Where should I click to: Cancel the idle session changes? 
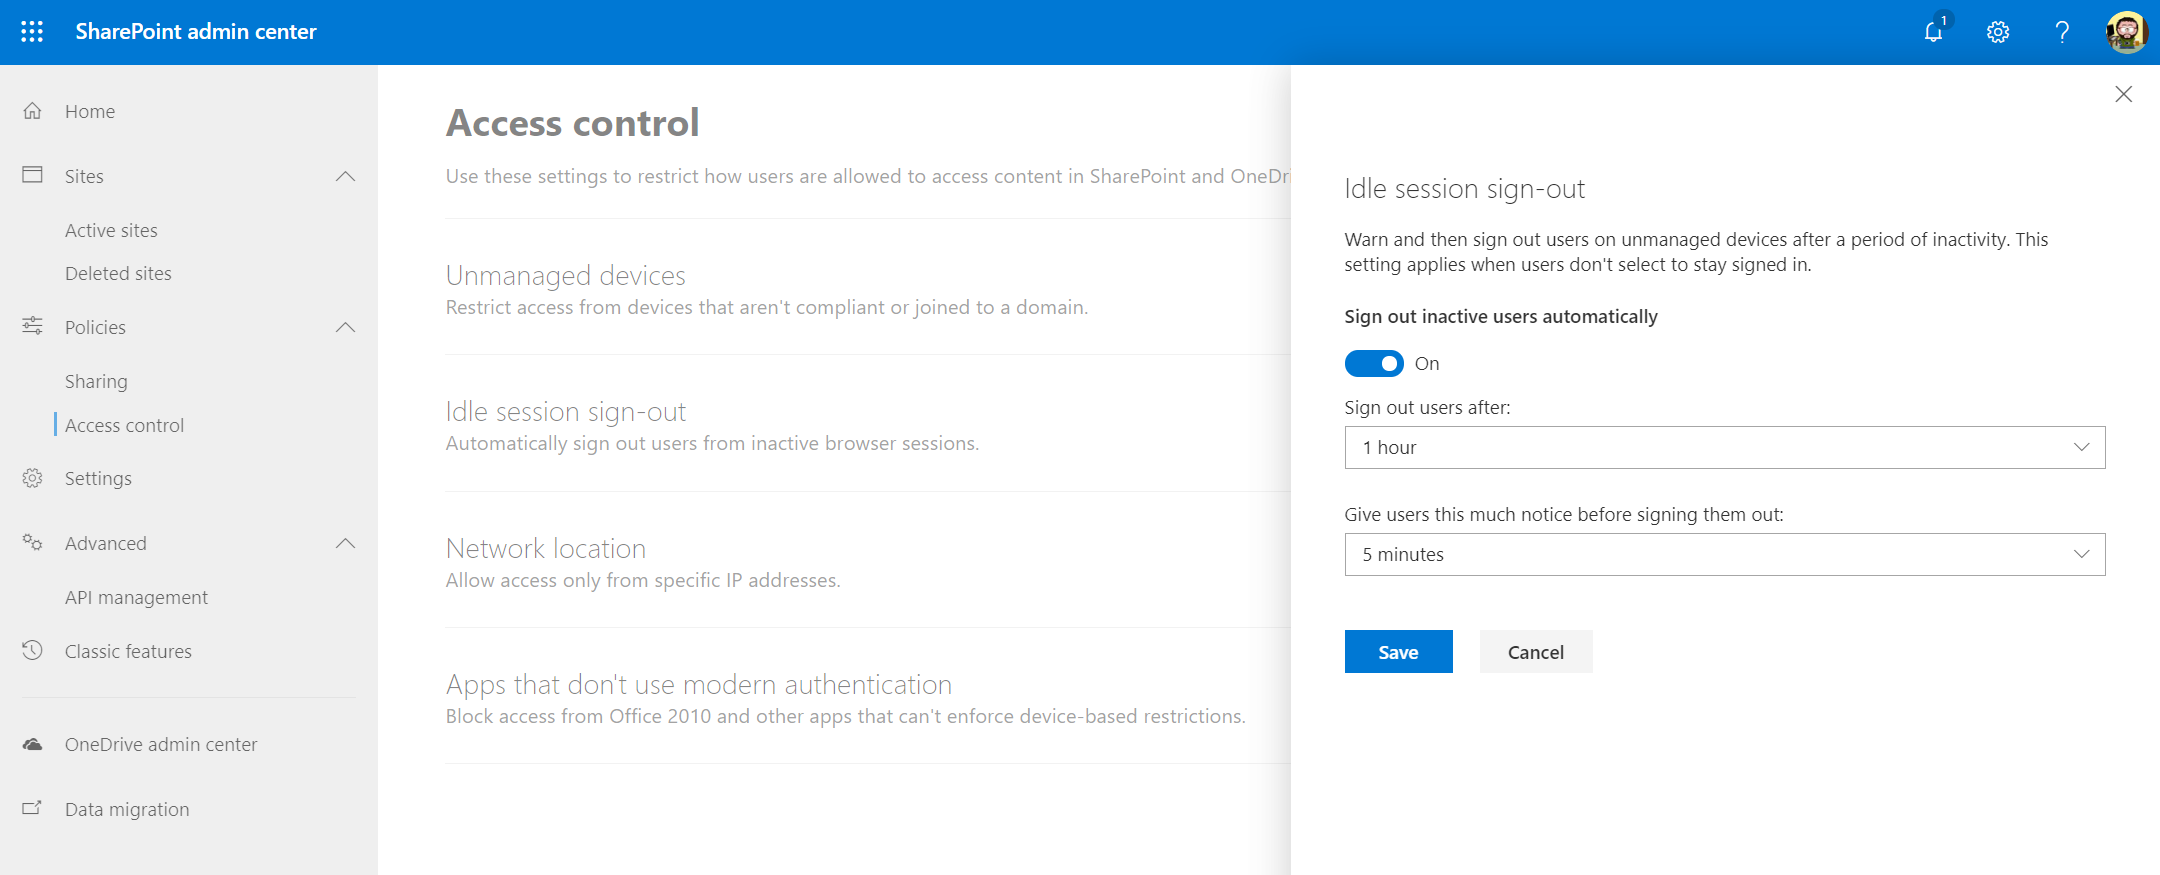1535,652
